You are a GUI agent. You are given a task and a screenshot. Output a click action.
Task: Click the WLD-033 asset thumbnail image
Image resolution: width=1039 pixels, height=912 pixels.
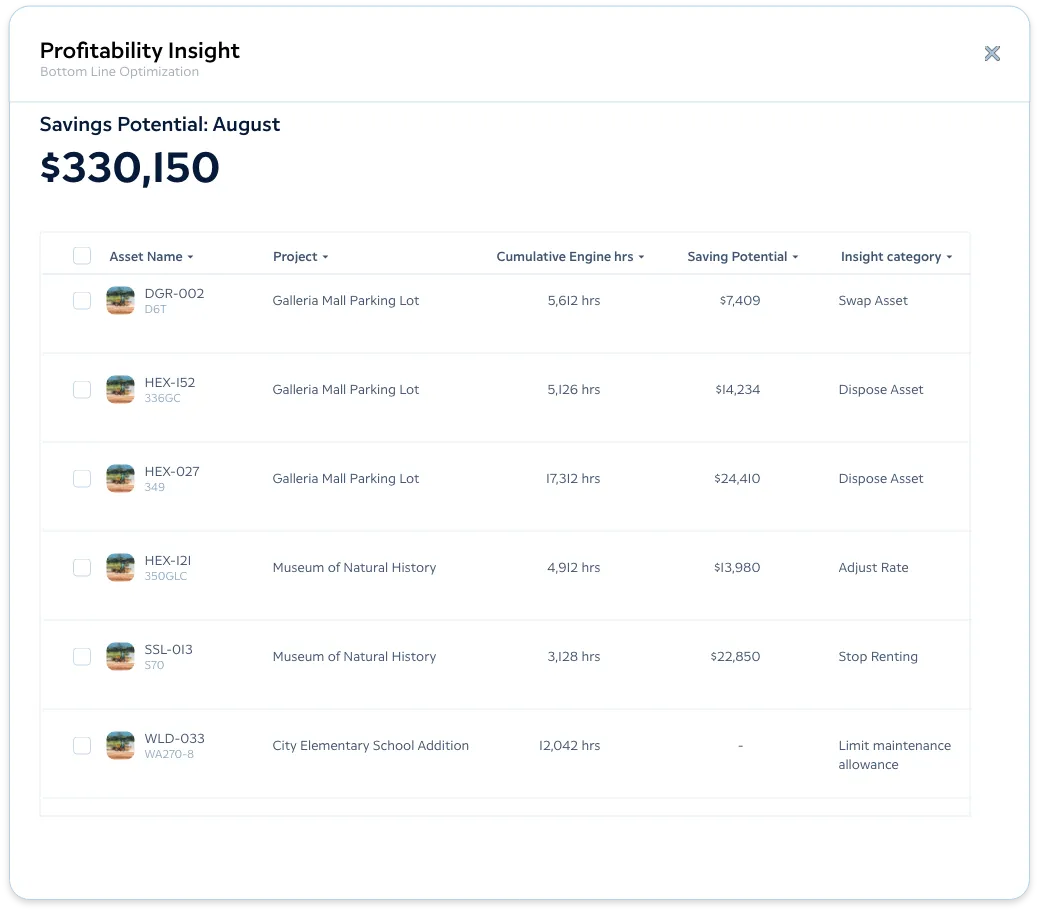point(120,745)
